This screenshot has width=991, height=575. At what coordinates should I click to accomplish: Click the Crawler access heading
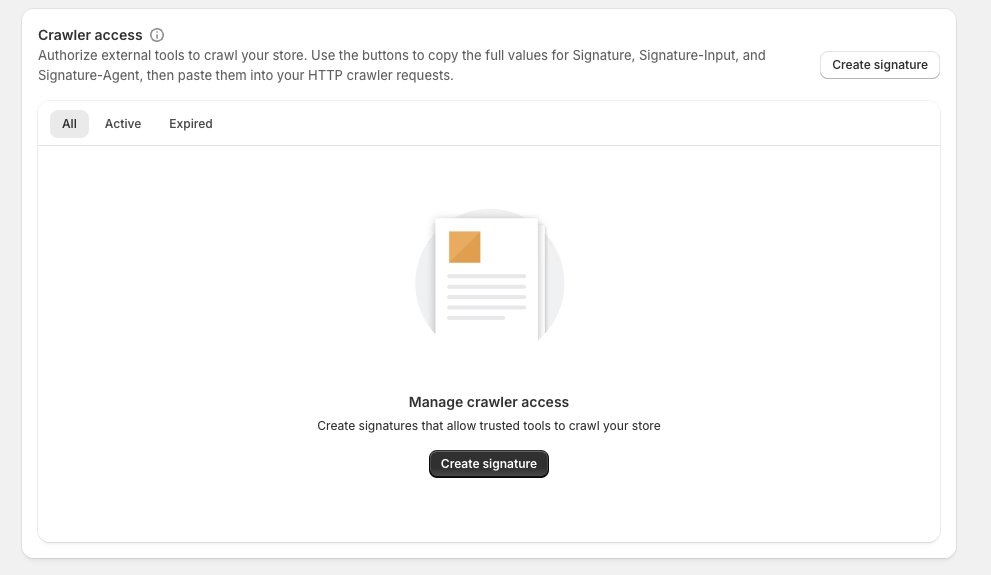click(90, 35)
